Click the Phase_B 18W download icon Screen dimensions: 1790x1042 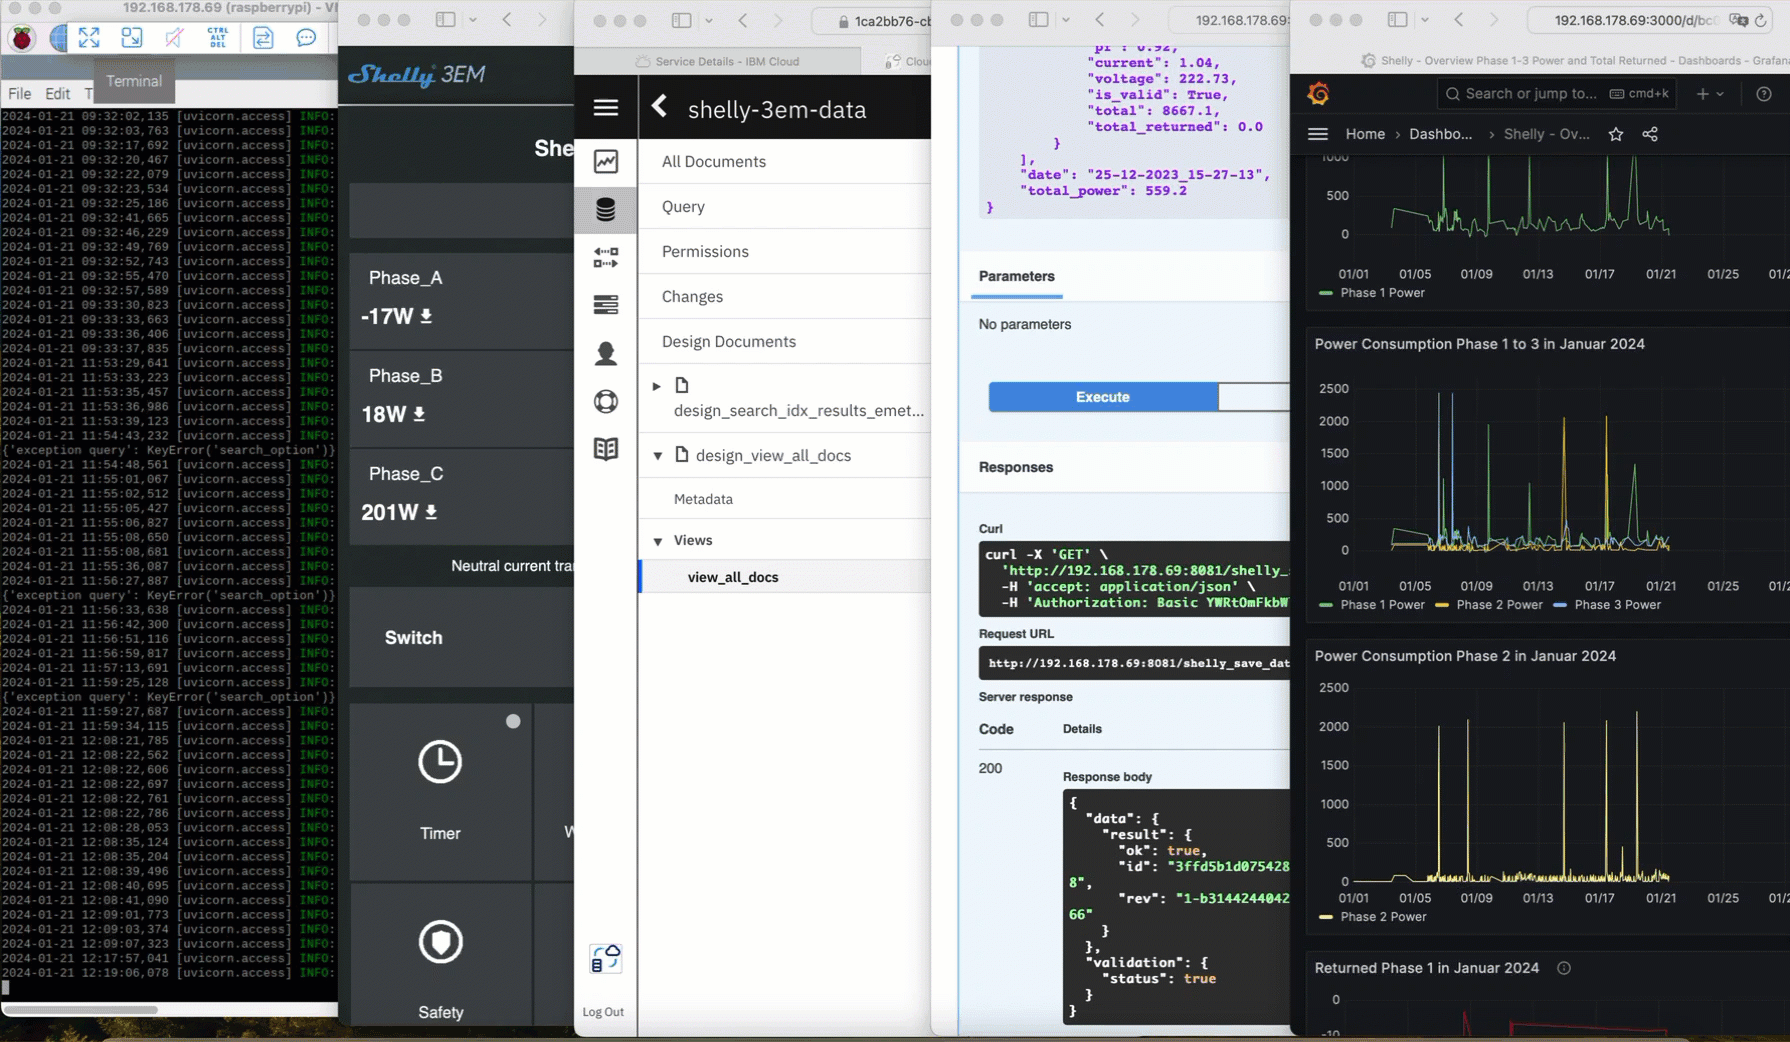419,414
